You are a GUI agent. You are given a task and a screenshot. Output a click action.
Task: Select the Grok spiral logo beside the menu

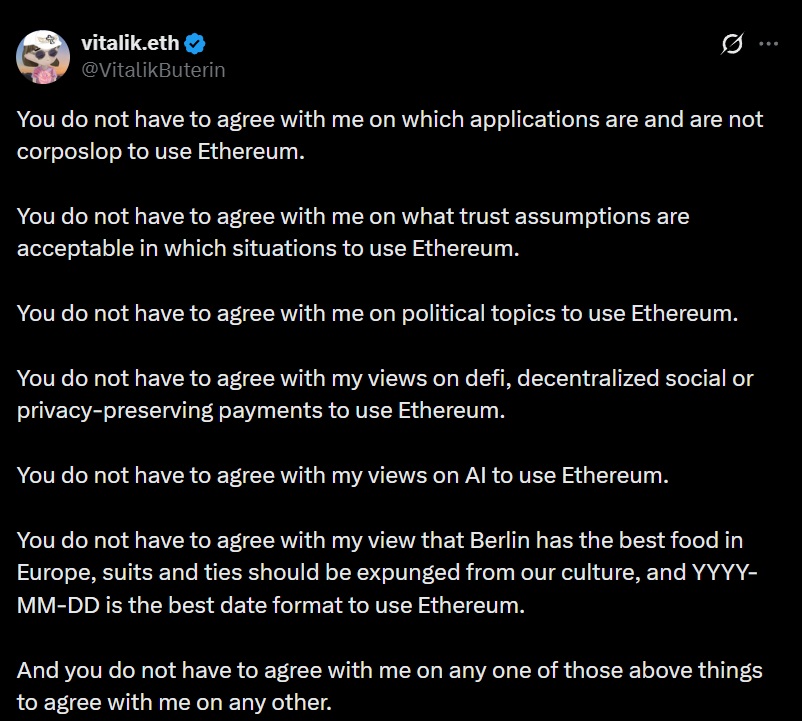tap(731, 42)
